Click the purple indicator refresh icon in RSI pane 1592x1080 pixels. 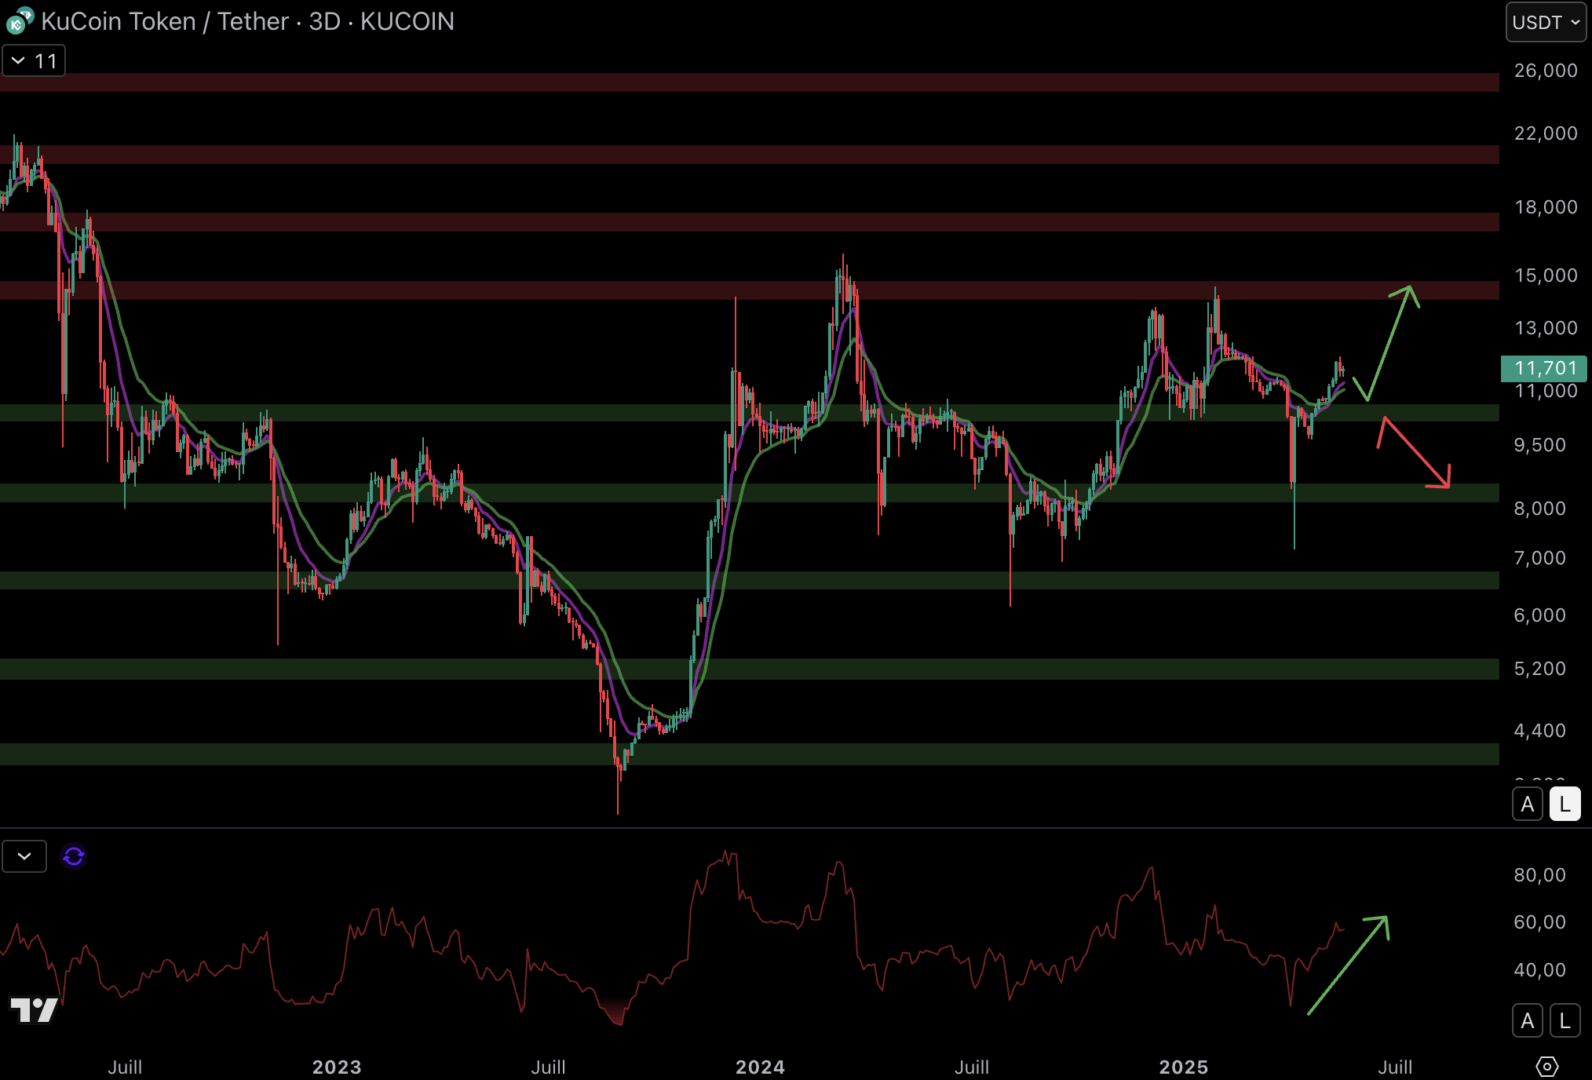pos(74,857)
